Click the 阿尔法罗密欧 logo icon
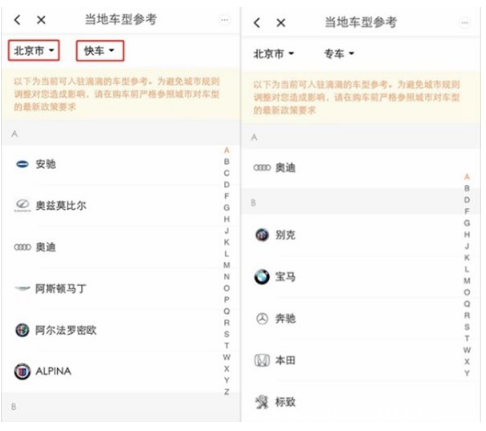 click(22, 330)
